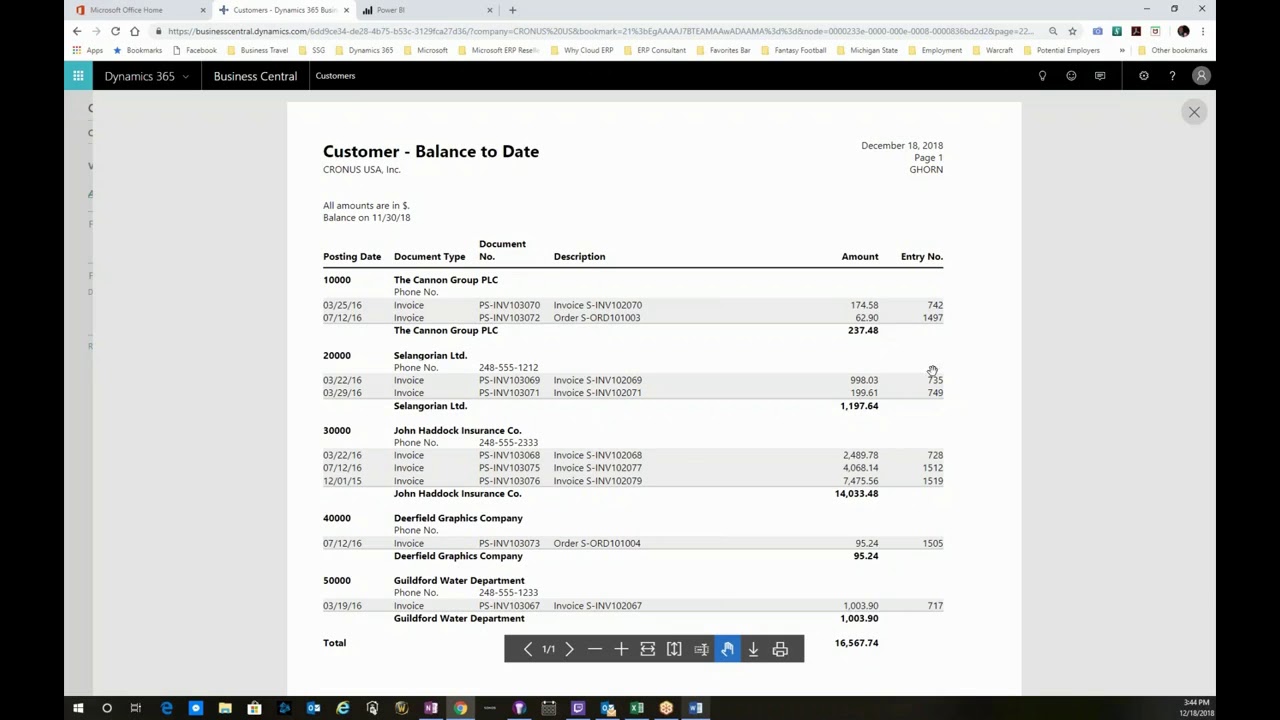Click the zoom magnifier in address bar

coord(1053,31)
